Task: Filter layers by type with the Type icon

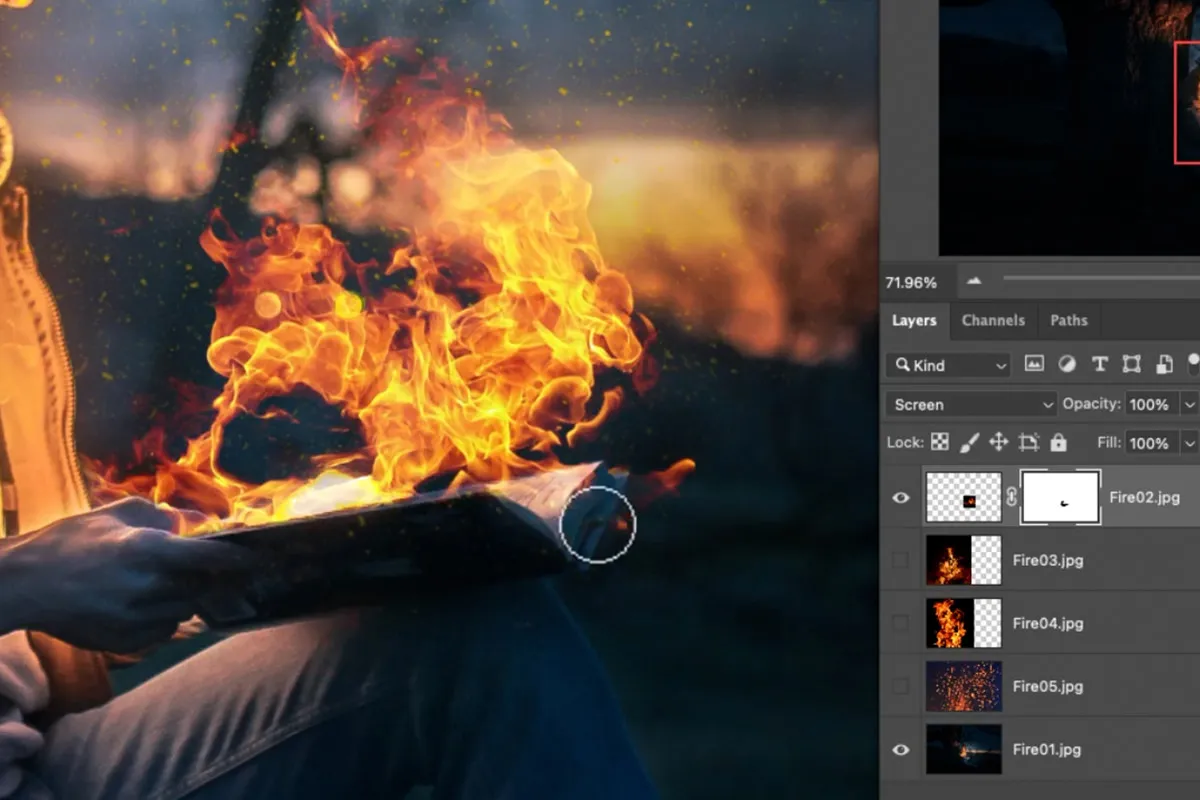Action: pyautogui.click(x=1100, y=365)
